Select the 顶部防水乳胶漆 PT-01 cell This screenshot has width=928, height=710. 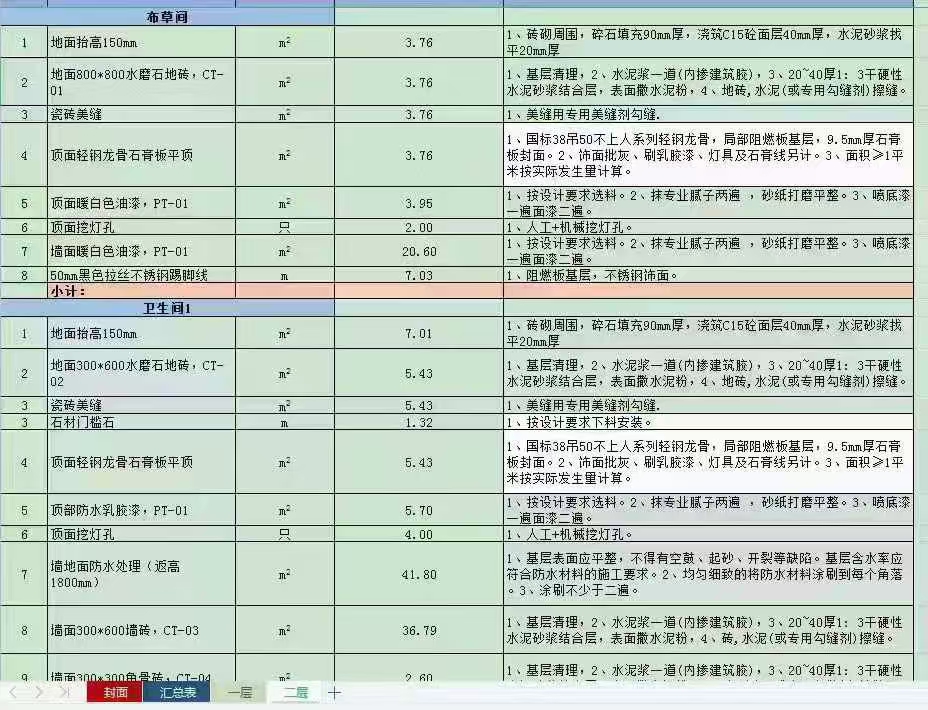pos(140,510)
